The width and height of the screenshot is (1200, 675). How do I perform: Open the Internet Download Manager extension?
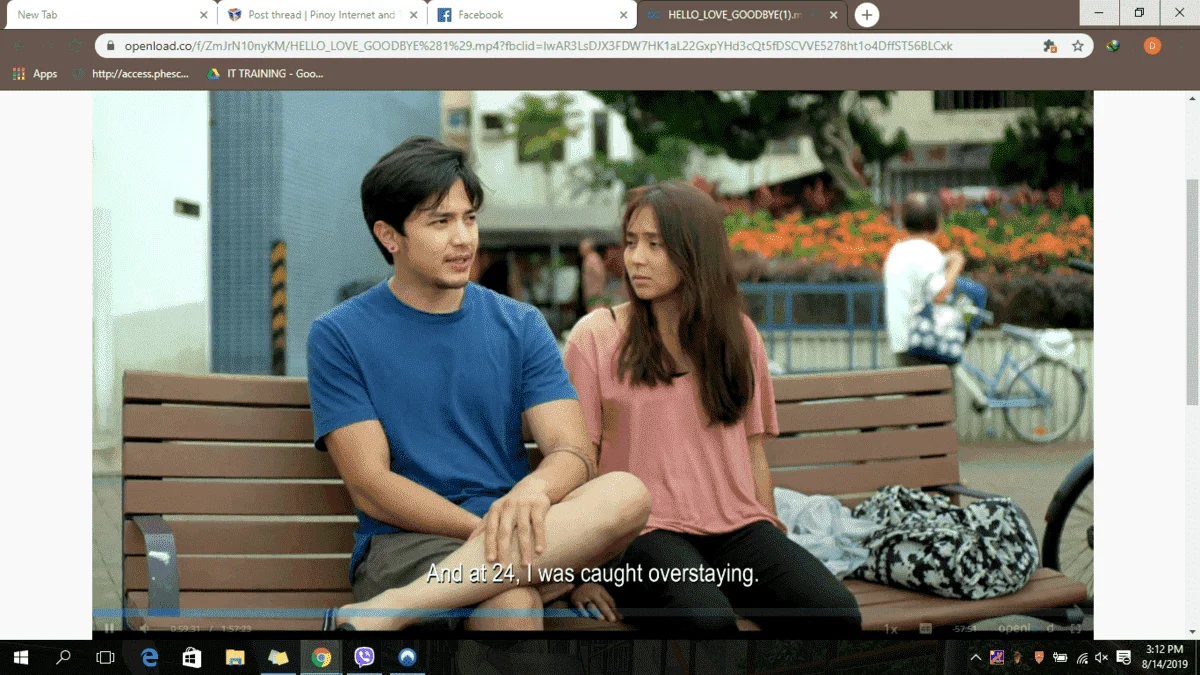coord(1113,46)
